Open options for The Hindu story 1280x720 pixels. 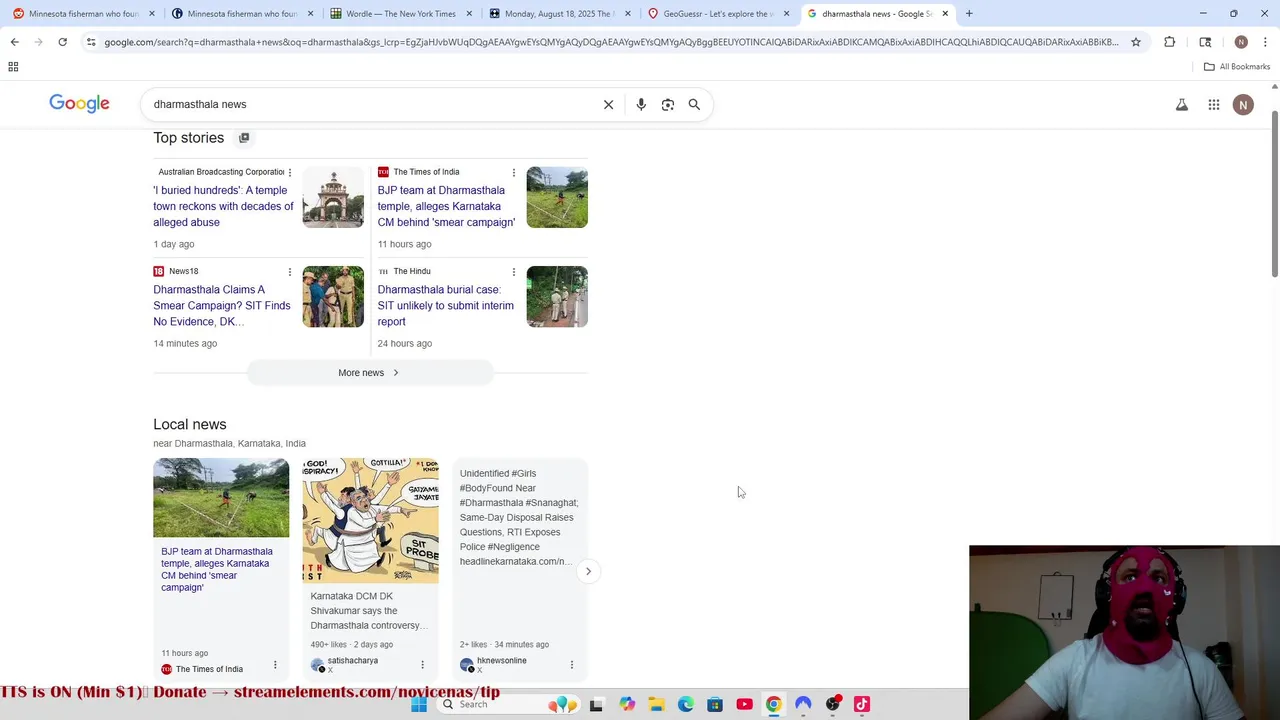(x=514, y=272)
